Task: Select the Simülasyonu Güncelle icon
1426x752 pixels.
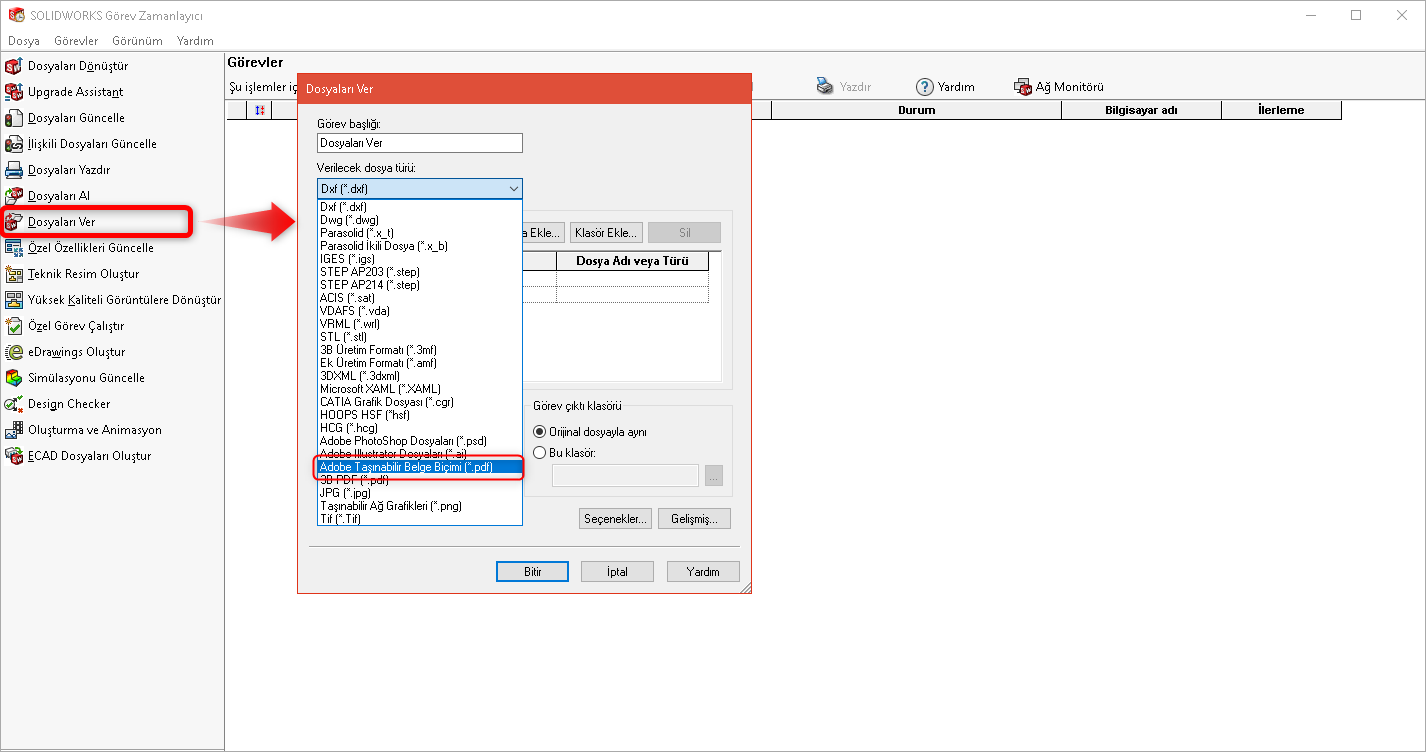Action: tap(14, 378)
